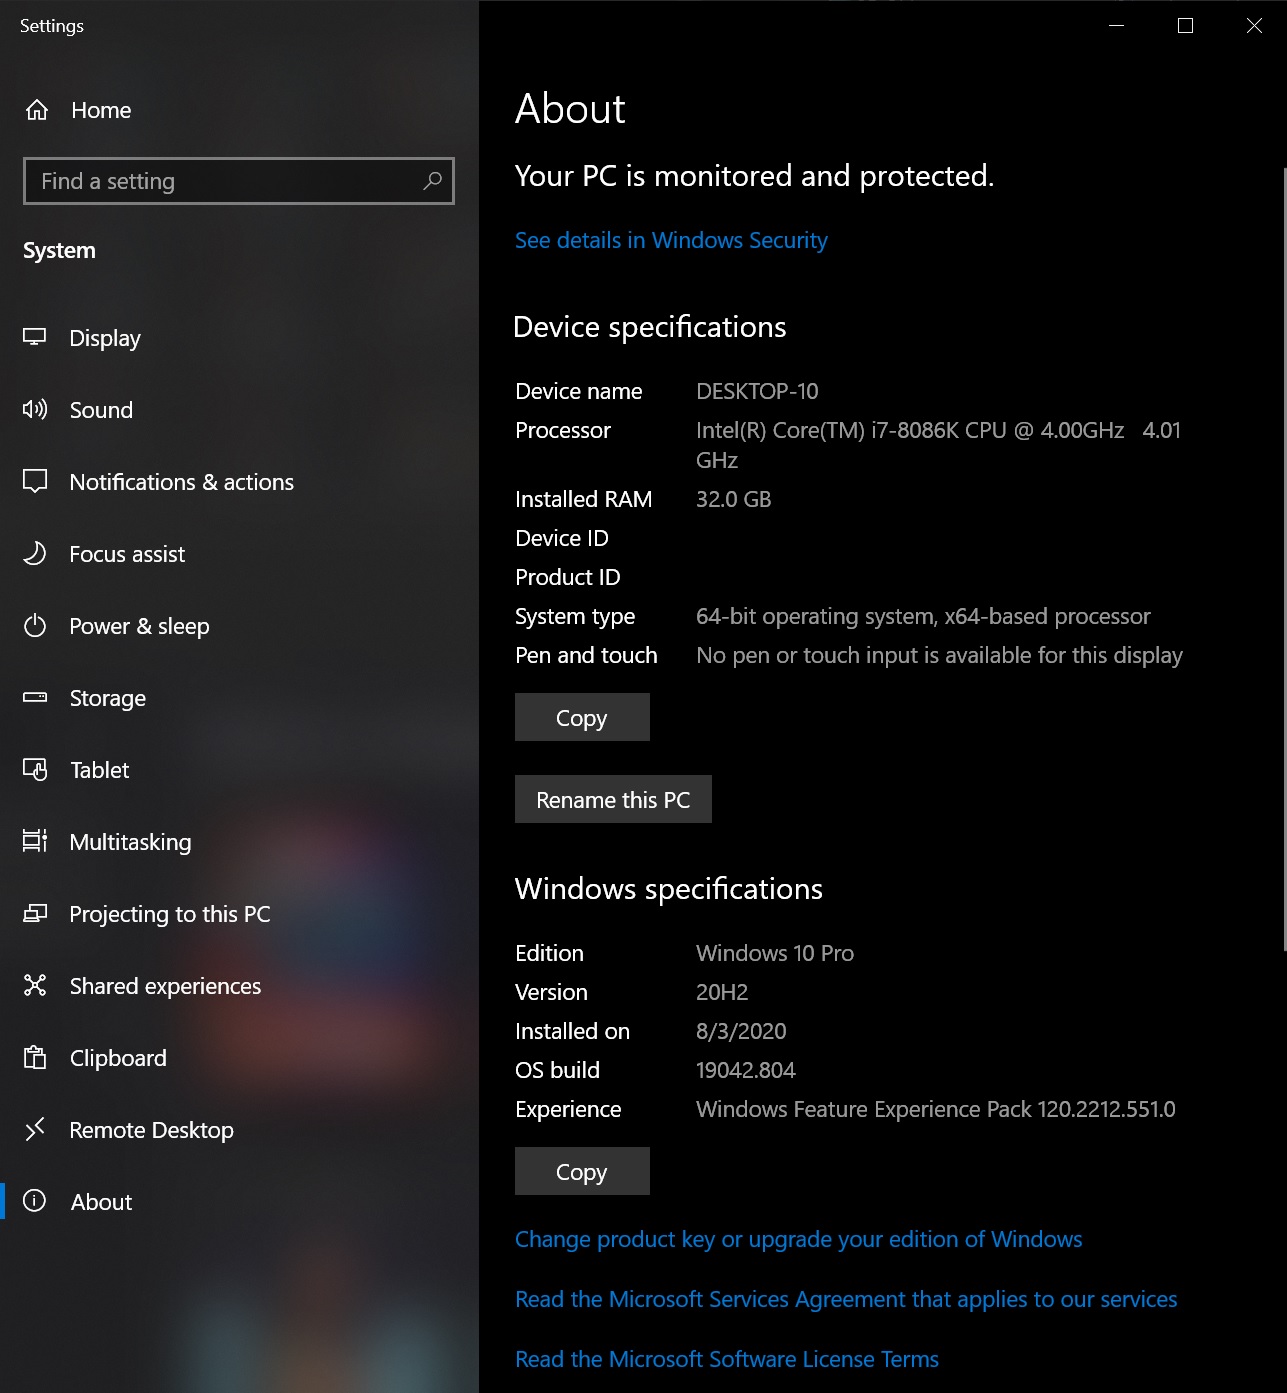This screenshot has height=1393, width=1287.
Task: Open Clipboard settings label
Action: 118,1058
